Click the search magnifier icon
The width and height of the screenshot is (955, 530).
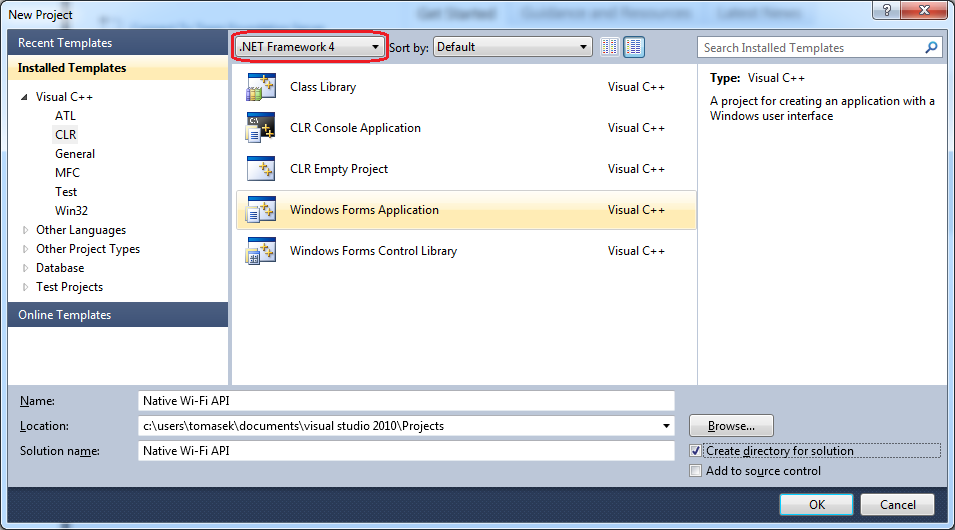pos(931,48)
